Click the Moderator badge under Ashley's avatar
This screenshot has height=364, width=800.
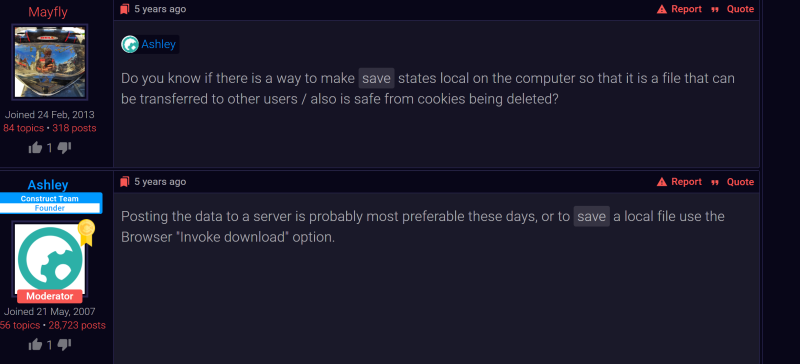pos(50,296)
